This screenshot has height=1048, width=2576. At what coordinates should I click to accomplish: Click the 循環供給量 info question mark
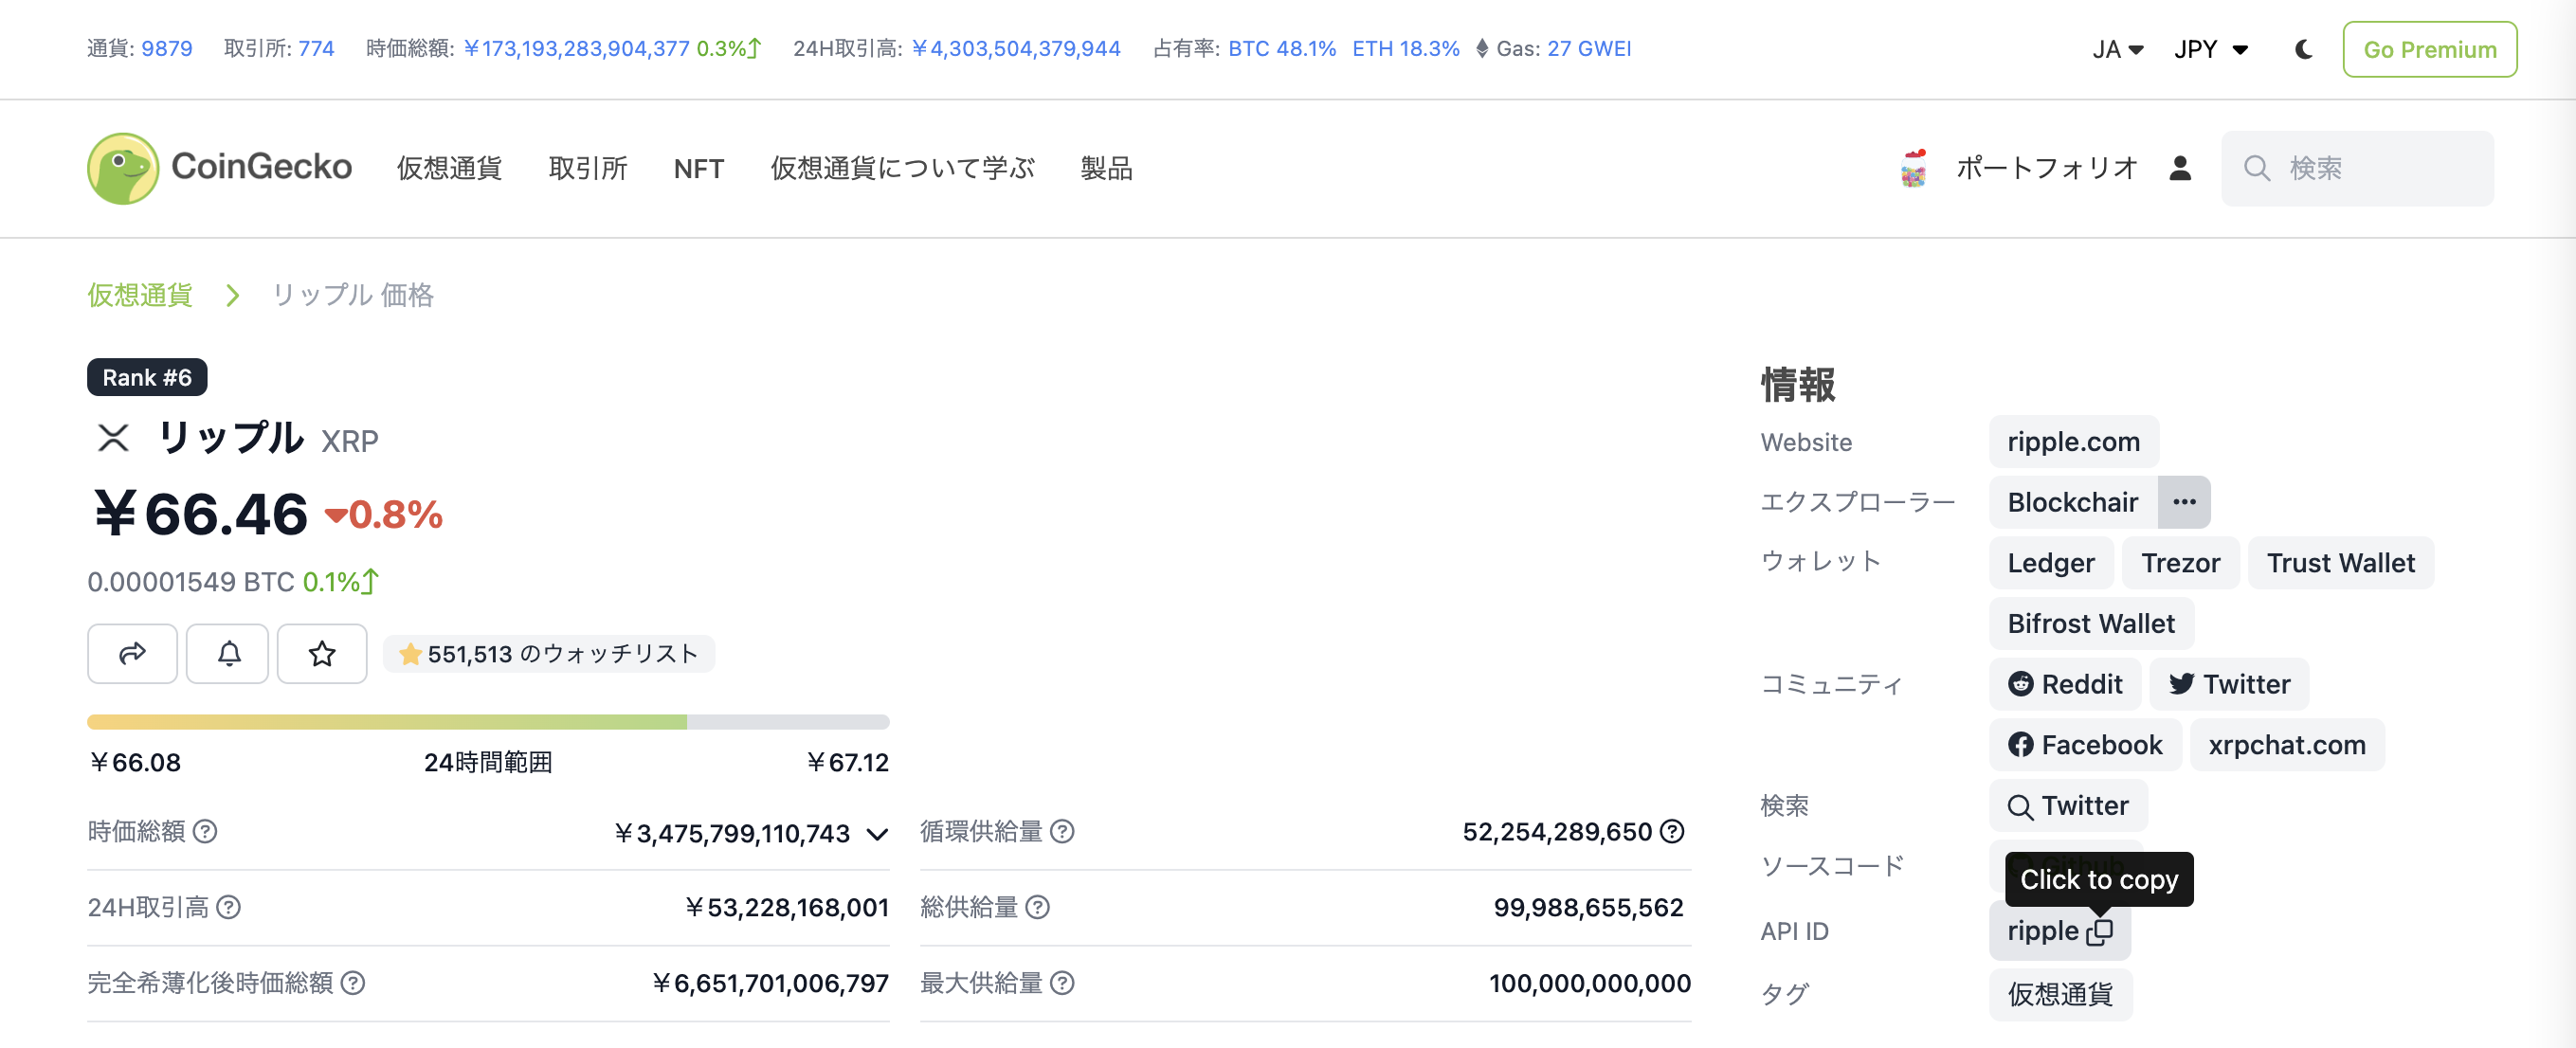click(1064, 831)
